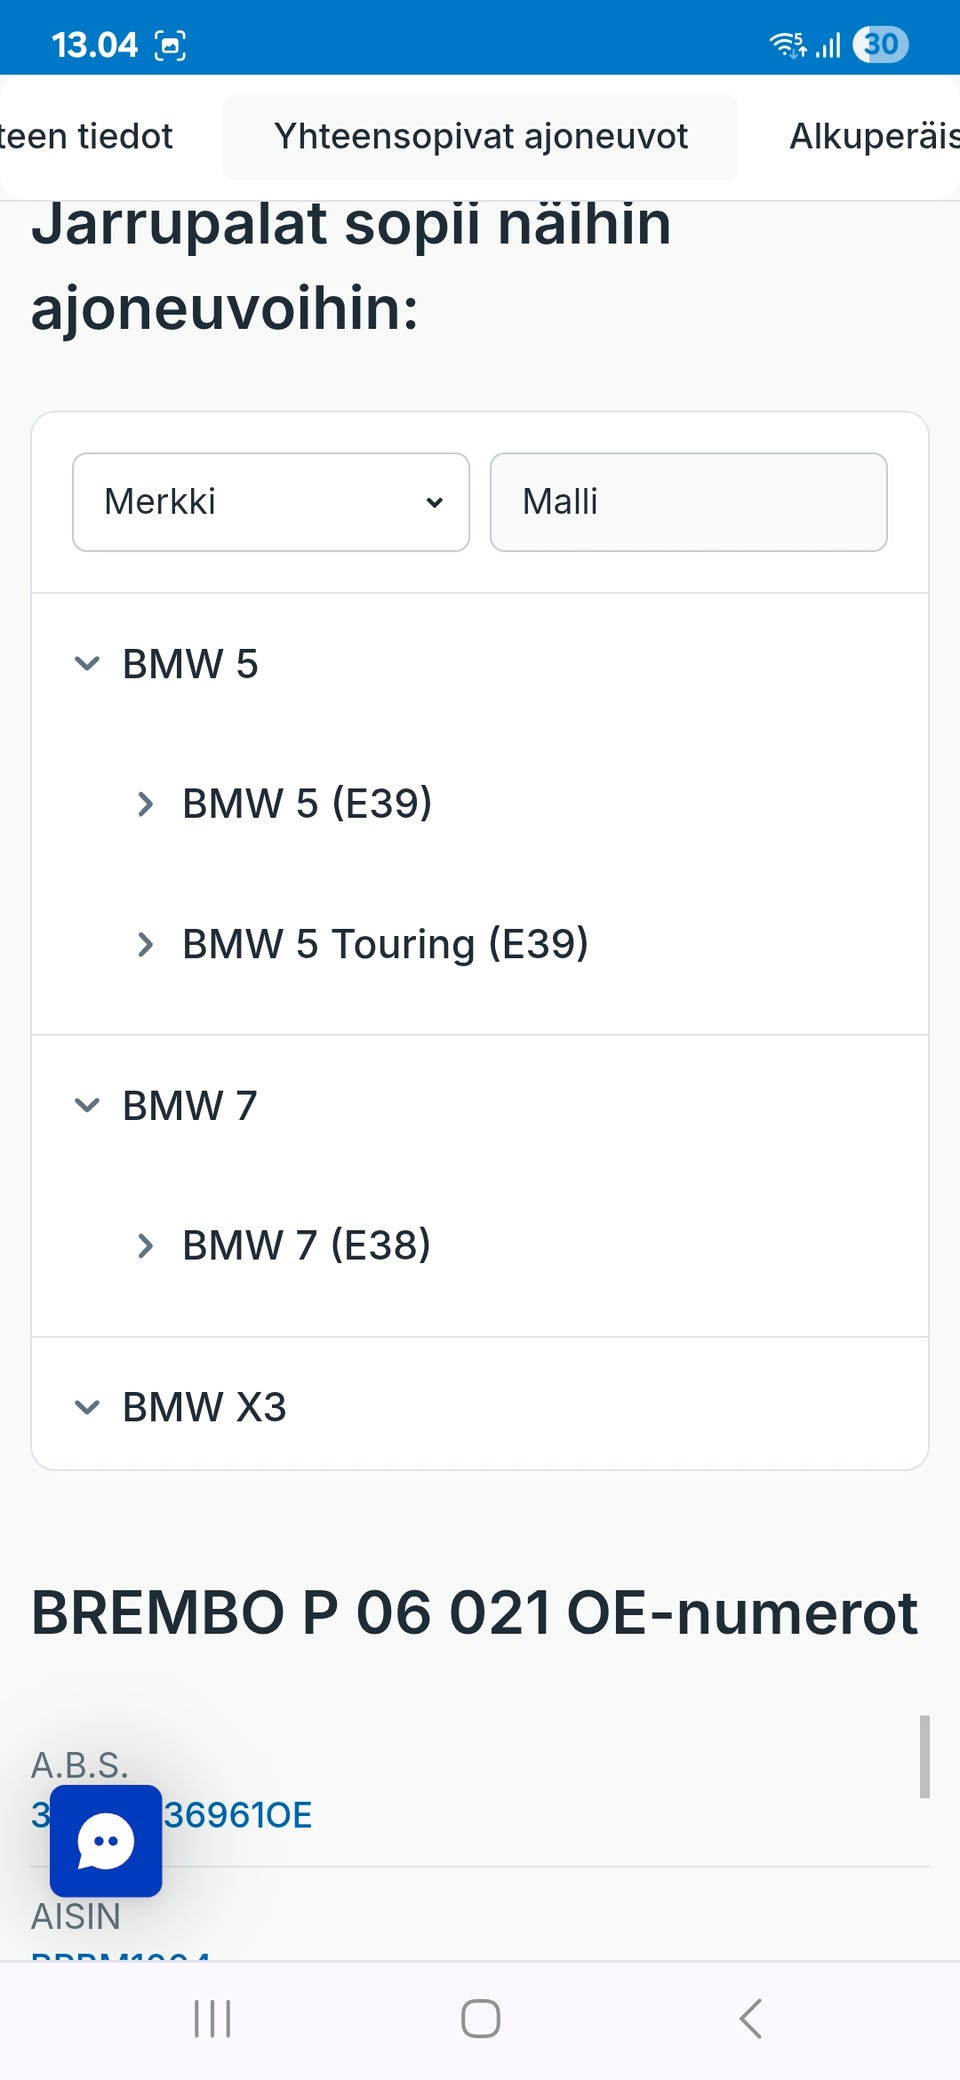Expand the BMW 5 (E39) entry

pyautogui.click(x=146, y=804)
